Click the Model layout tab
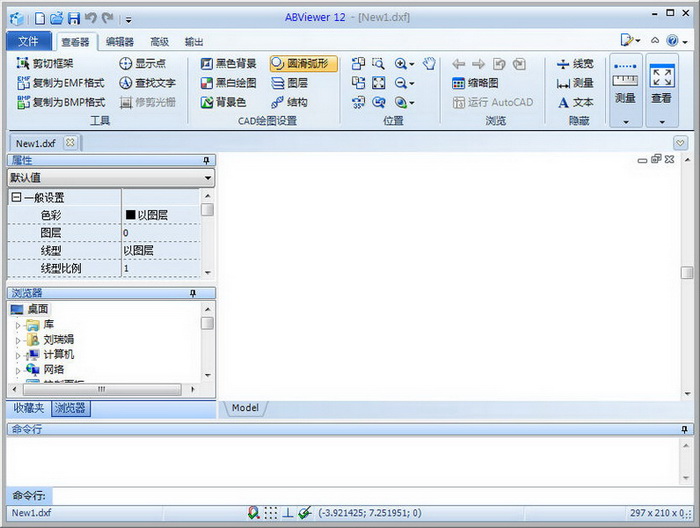Screen dimensions: 700x528 tap(246, 408)
